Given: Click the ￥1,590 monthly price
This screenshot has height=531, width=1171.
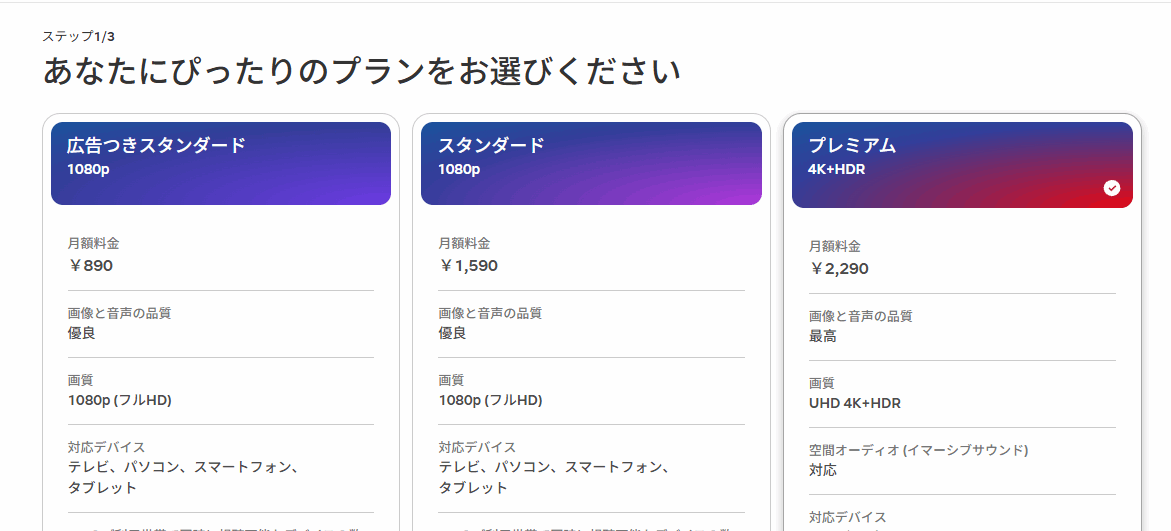Looking at the screenshot, I should 468,266.
